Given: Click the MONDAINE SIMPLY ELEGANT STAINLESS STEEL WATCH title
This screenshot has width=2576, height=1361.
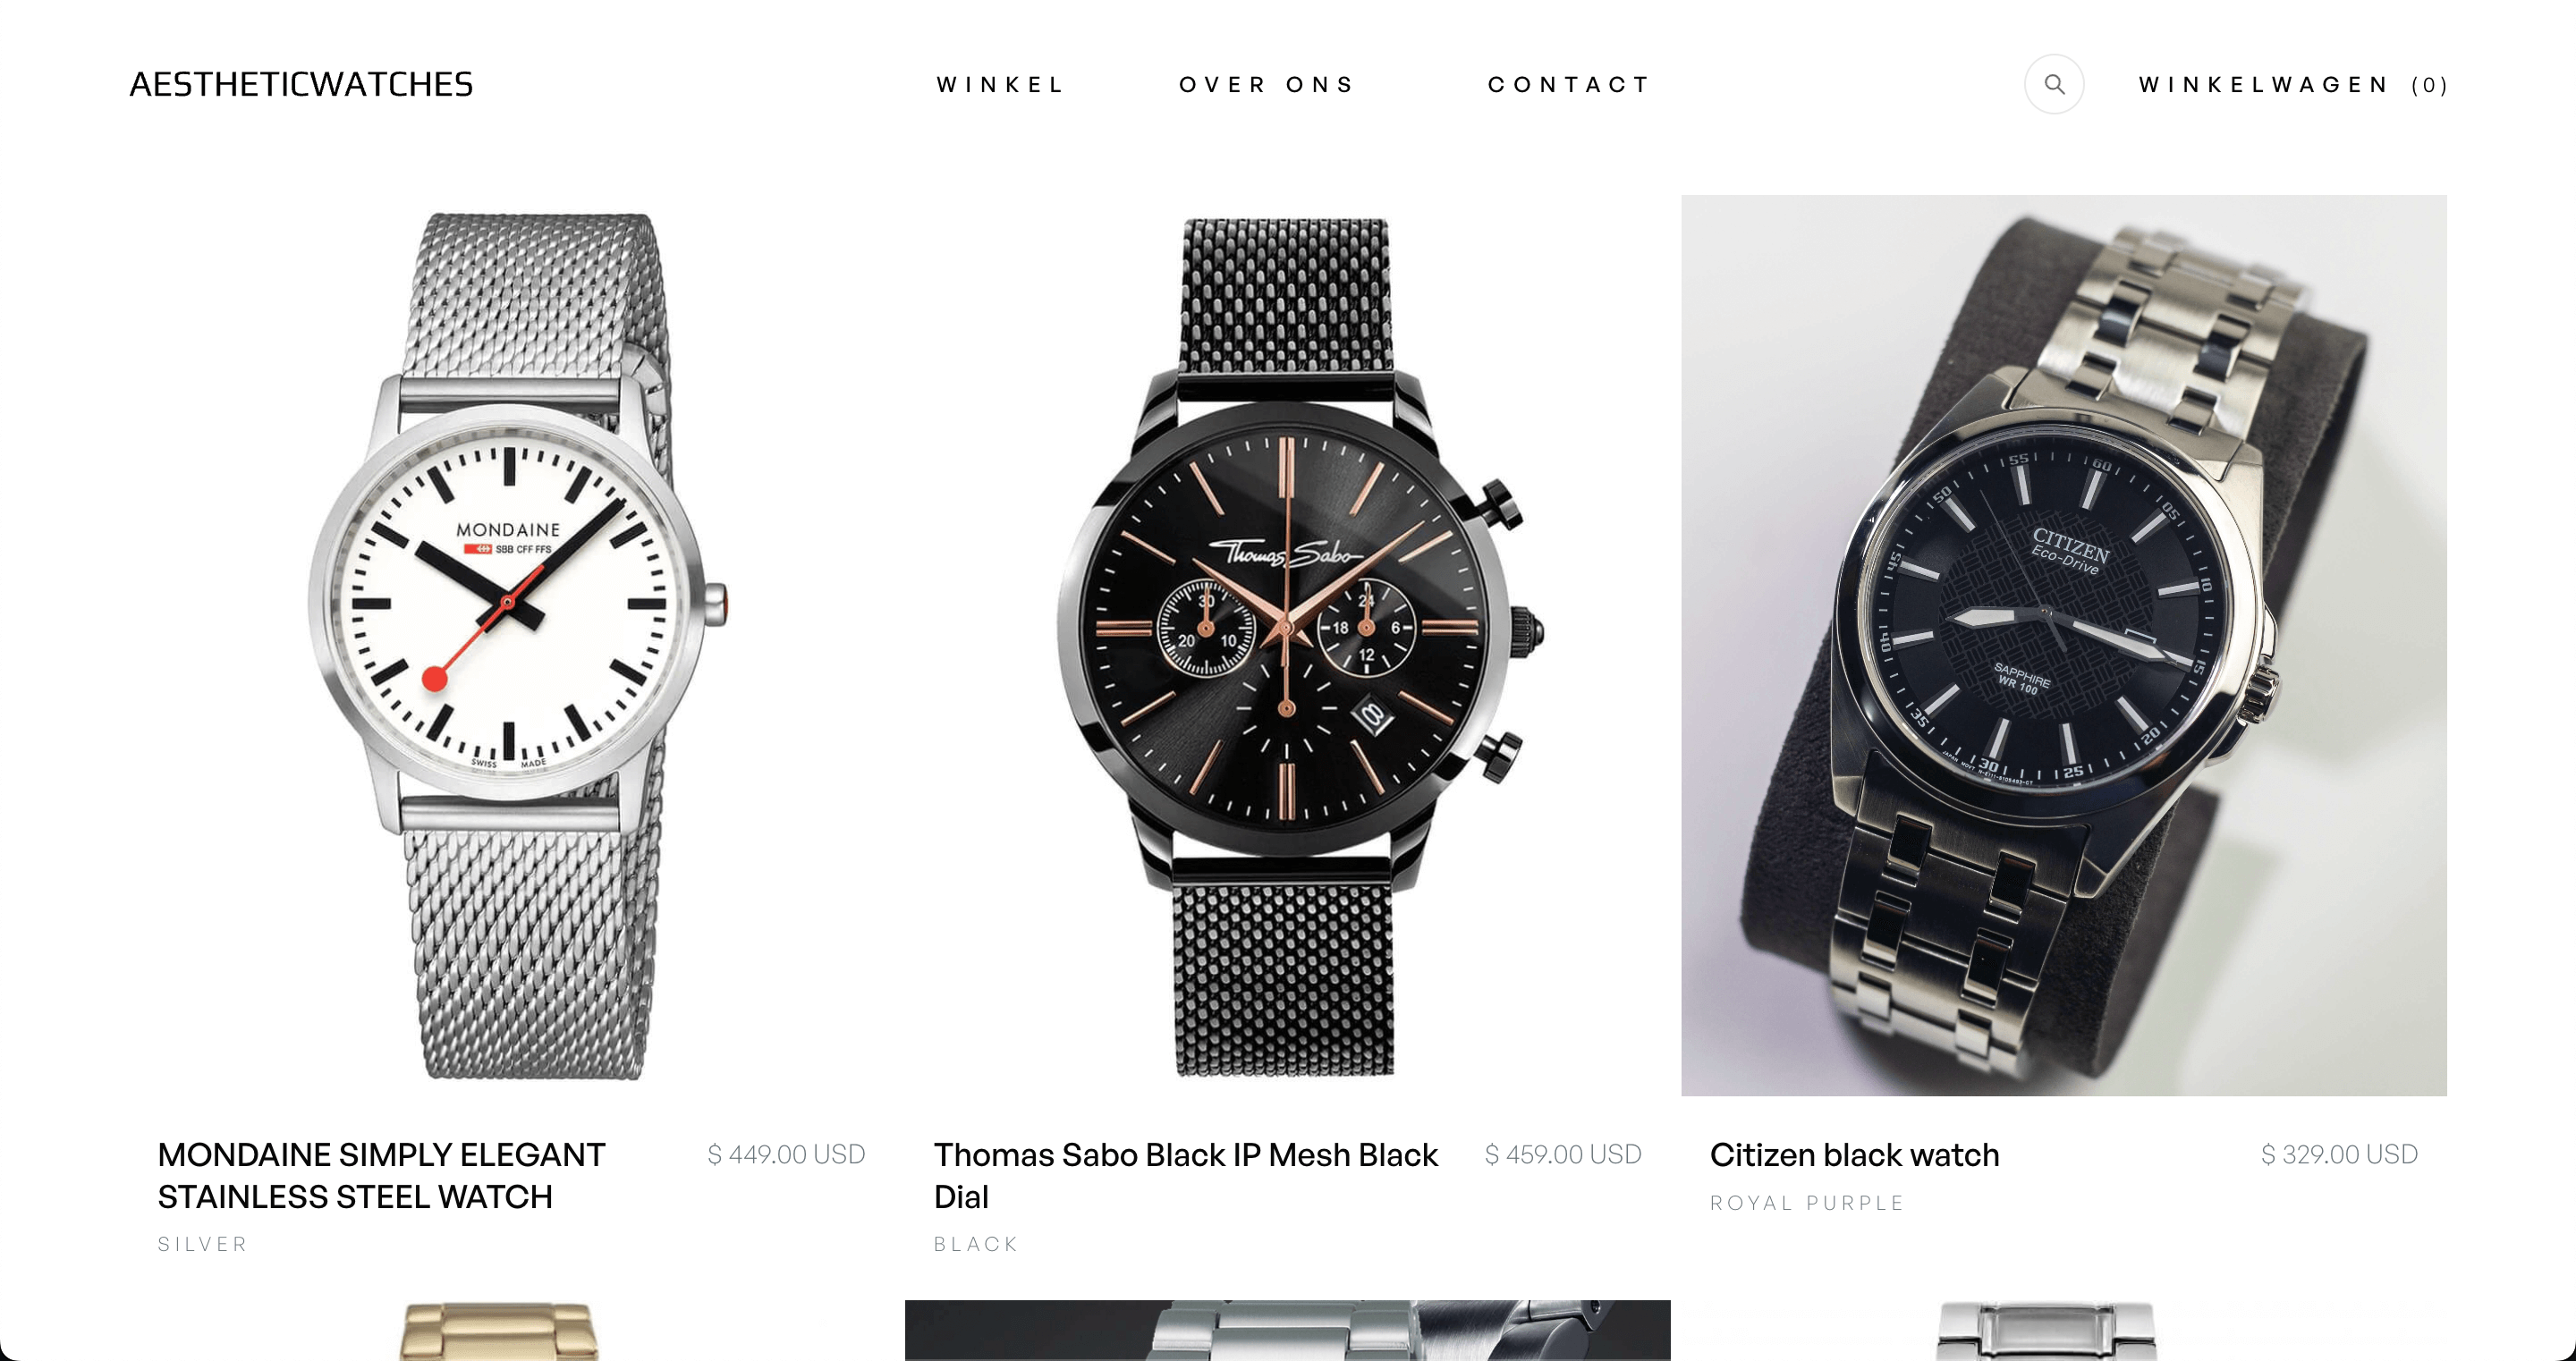Looking at the screenshot, I should pos(382,1176).
